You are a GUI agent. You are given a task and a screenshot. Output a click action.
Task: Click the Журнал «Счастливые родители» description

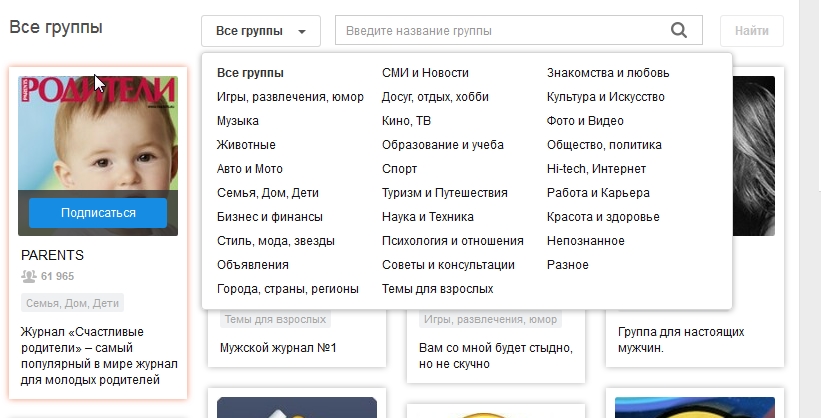pos(99,356)
